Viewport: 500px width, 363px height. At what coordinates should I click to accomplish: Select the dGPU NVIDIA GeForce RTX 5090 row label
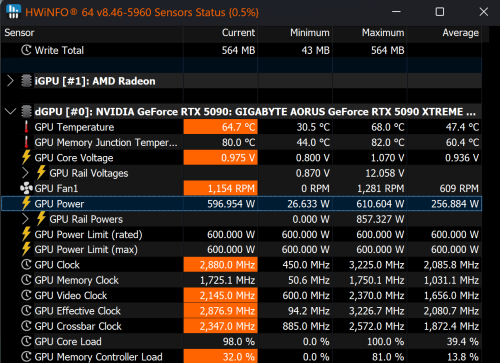click(x=255, y=112)
